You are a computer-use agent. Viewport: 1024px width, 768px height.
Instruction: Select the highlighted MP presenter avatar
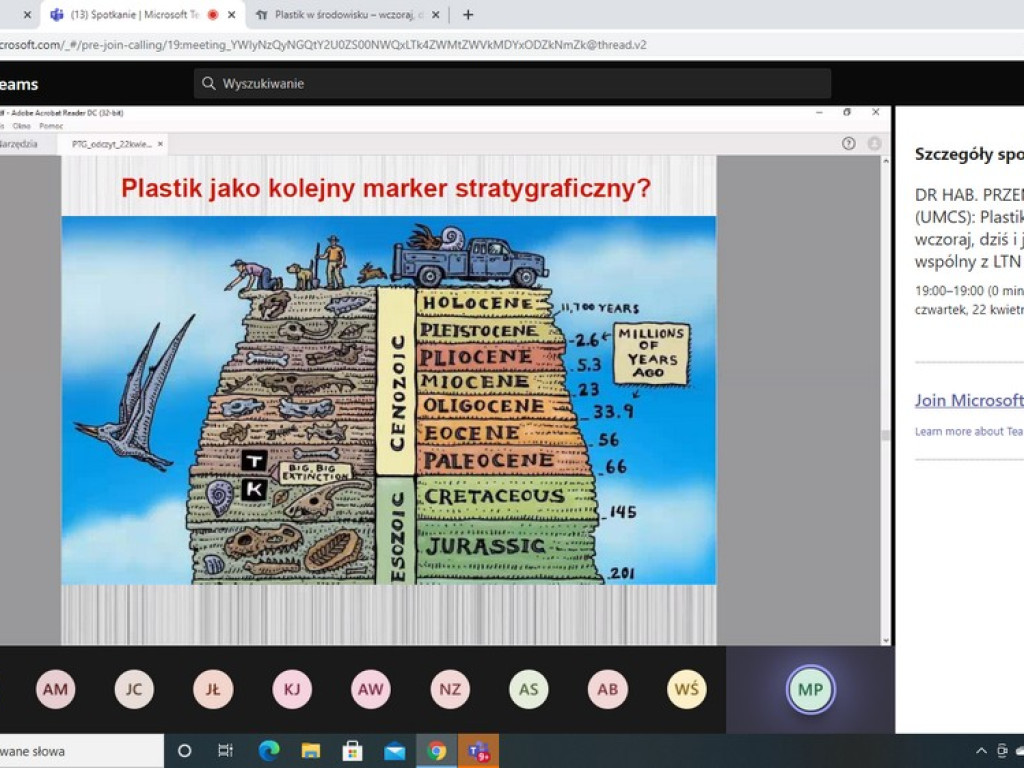[810, 690]
